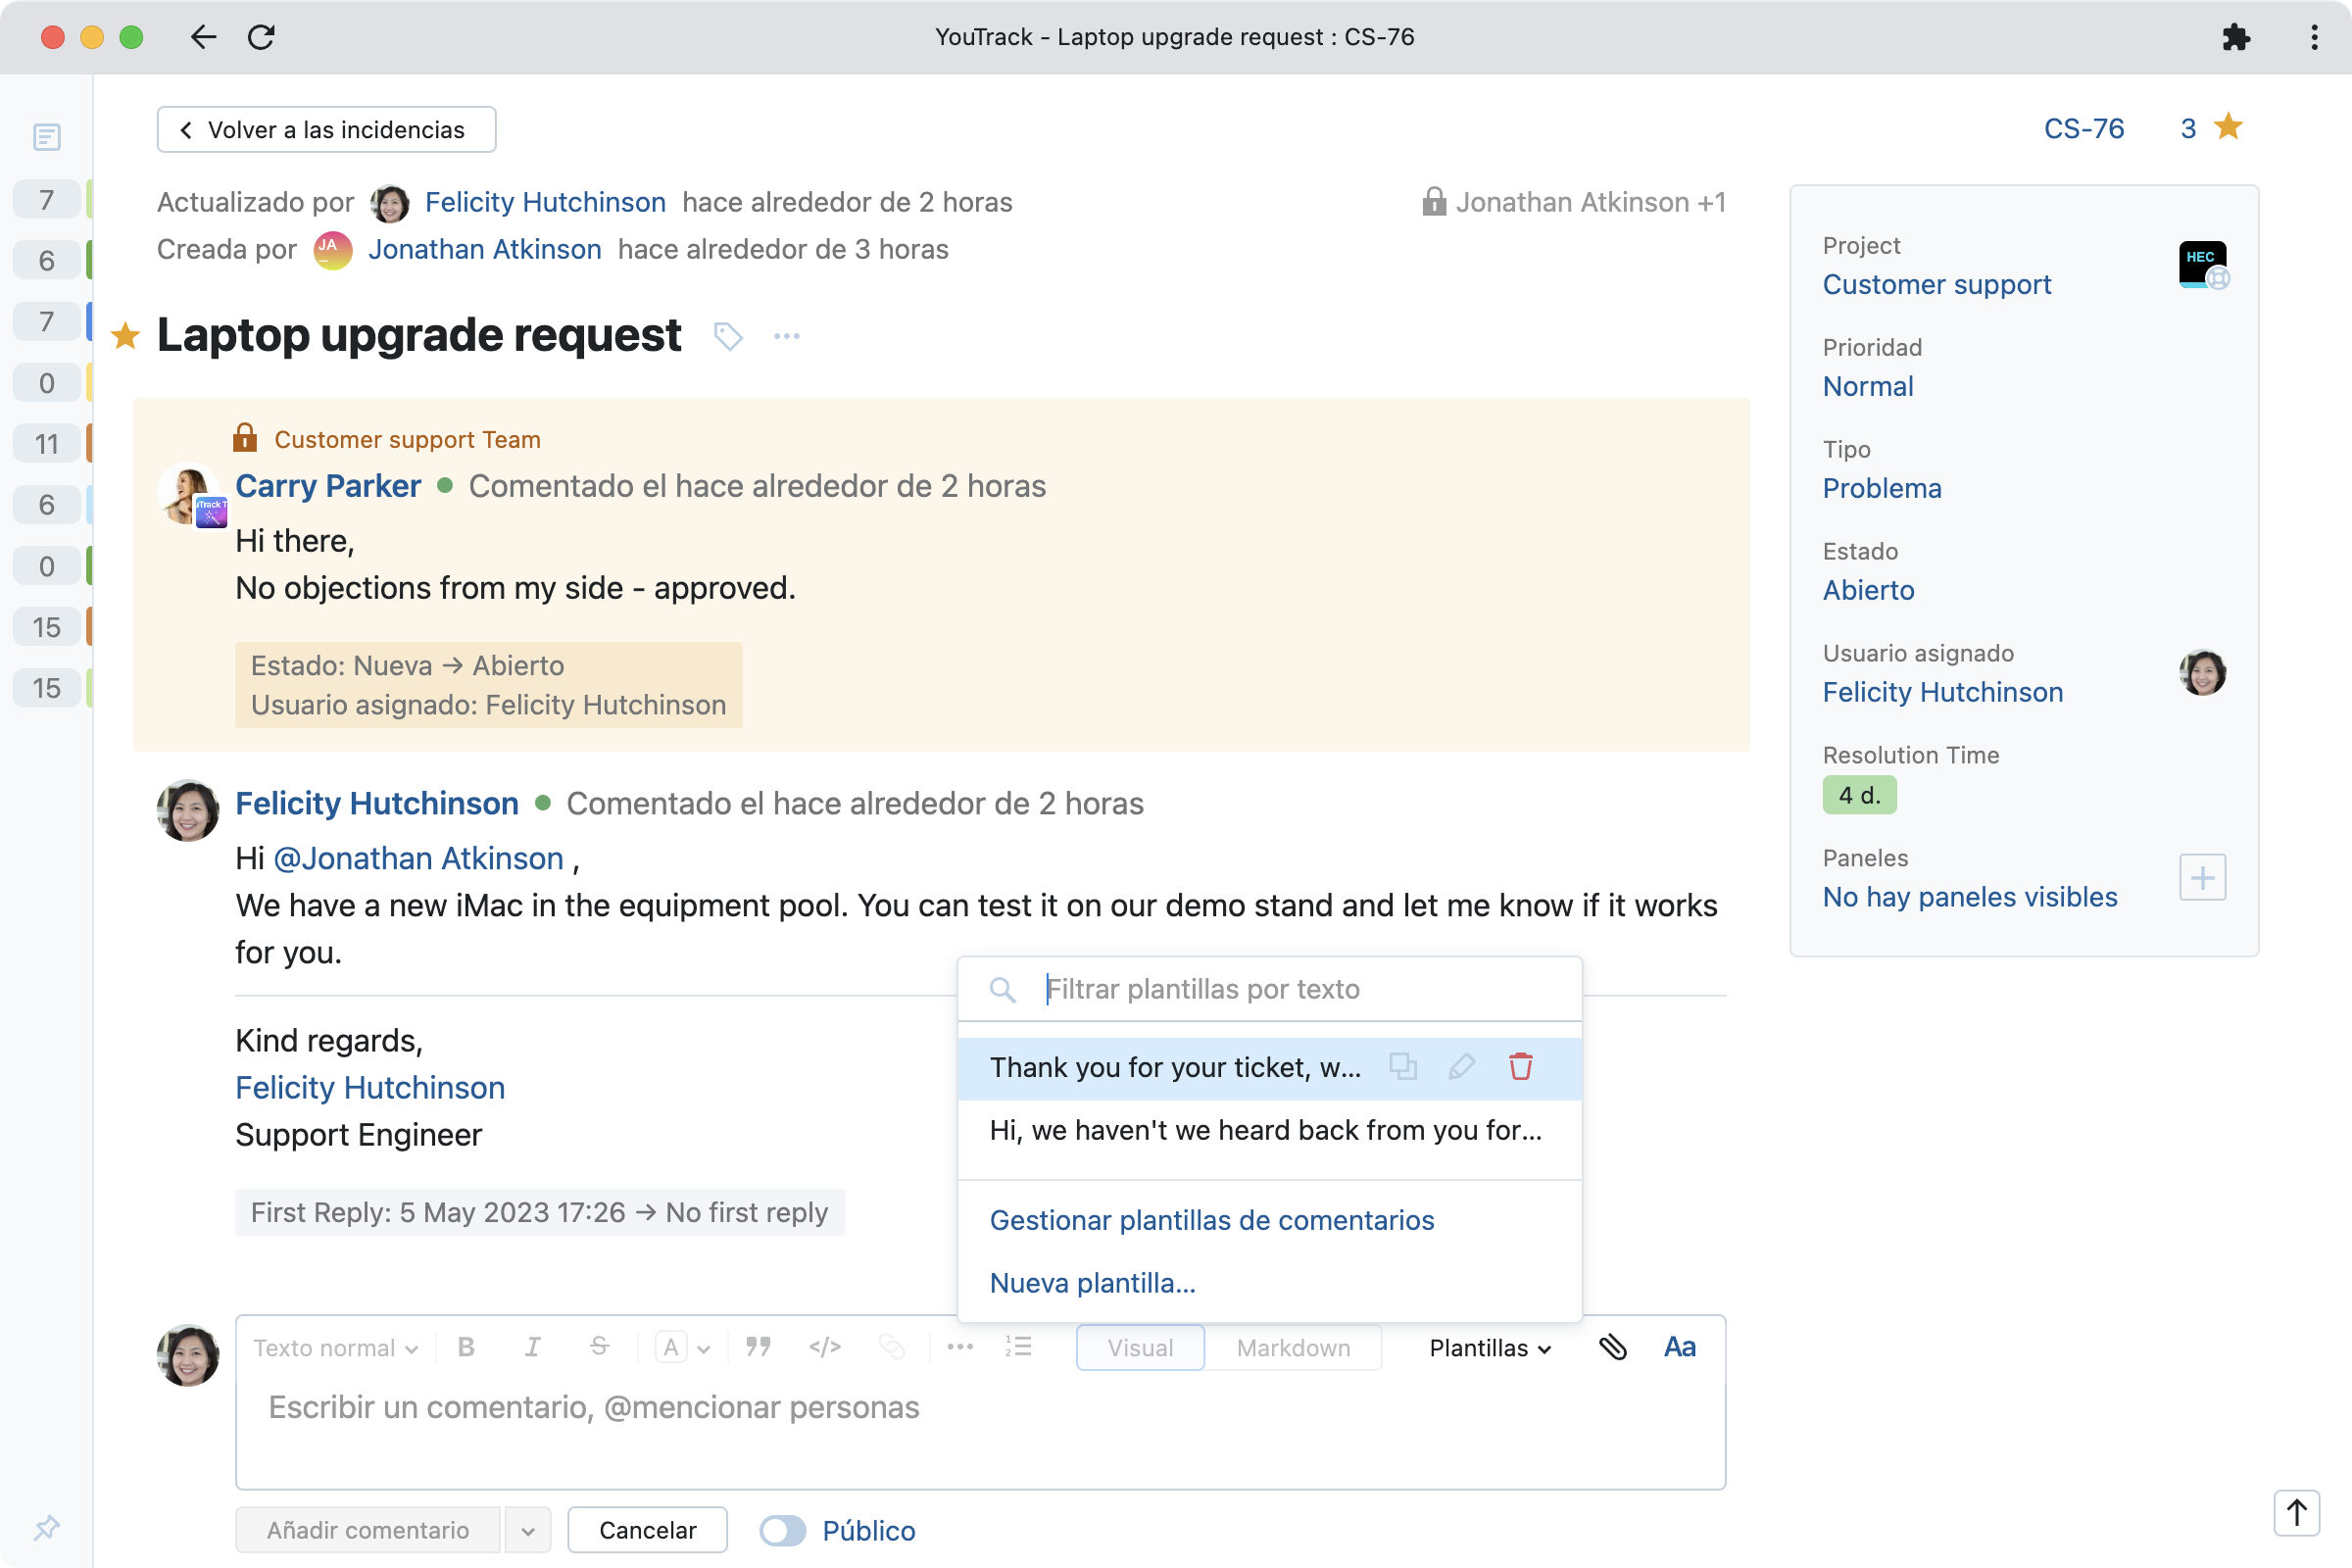Add a tag using the tag icon
This screenshot has height=1568, width=2352.
[728, 336]
